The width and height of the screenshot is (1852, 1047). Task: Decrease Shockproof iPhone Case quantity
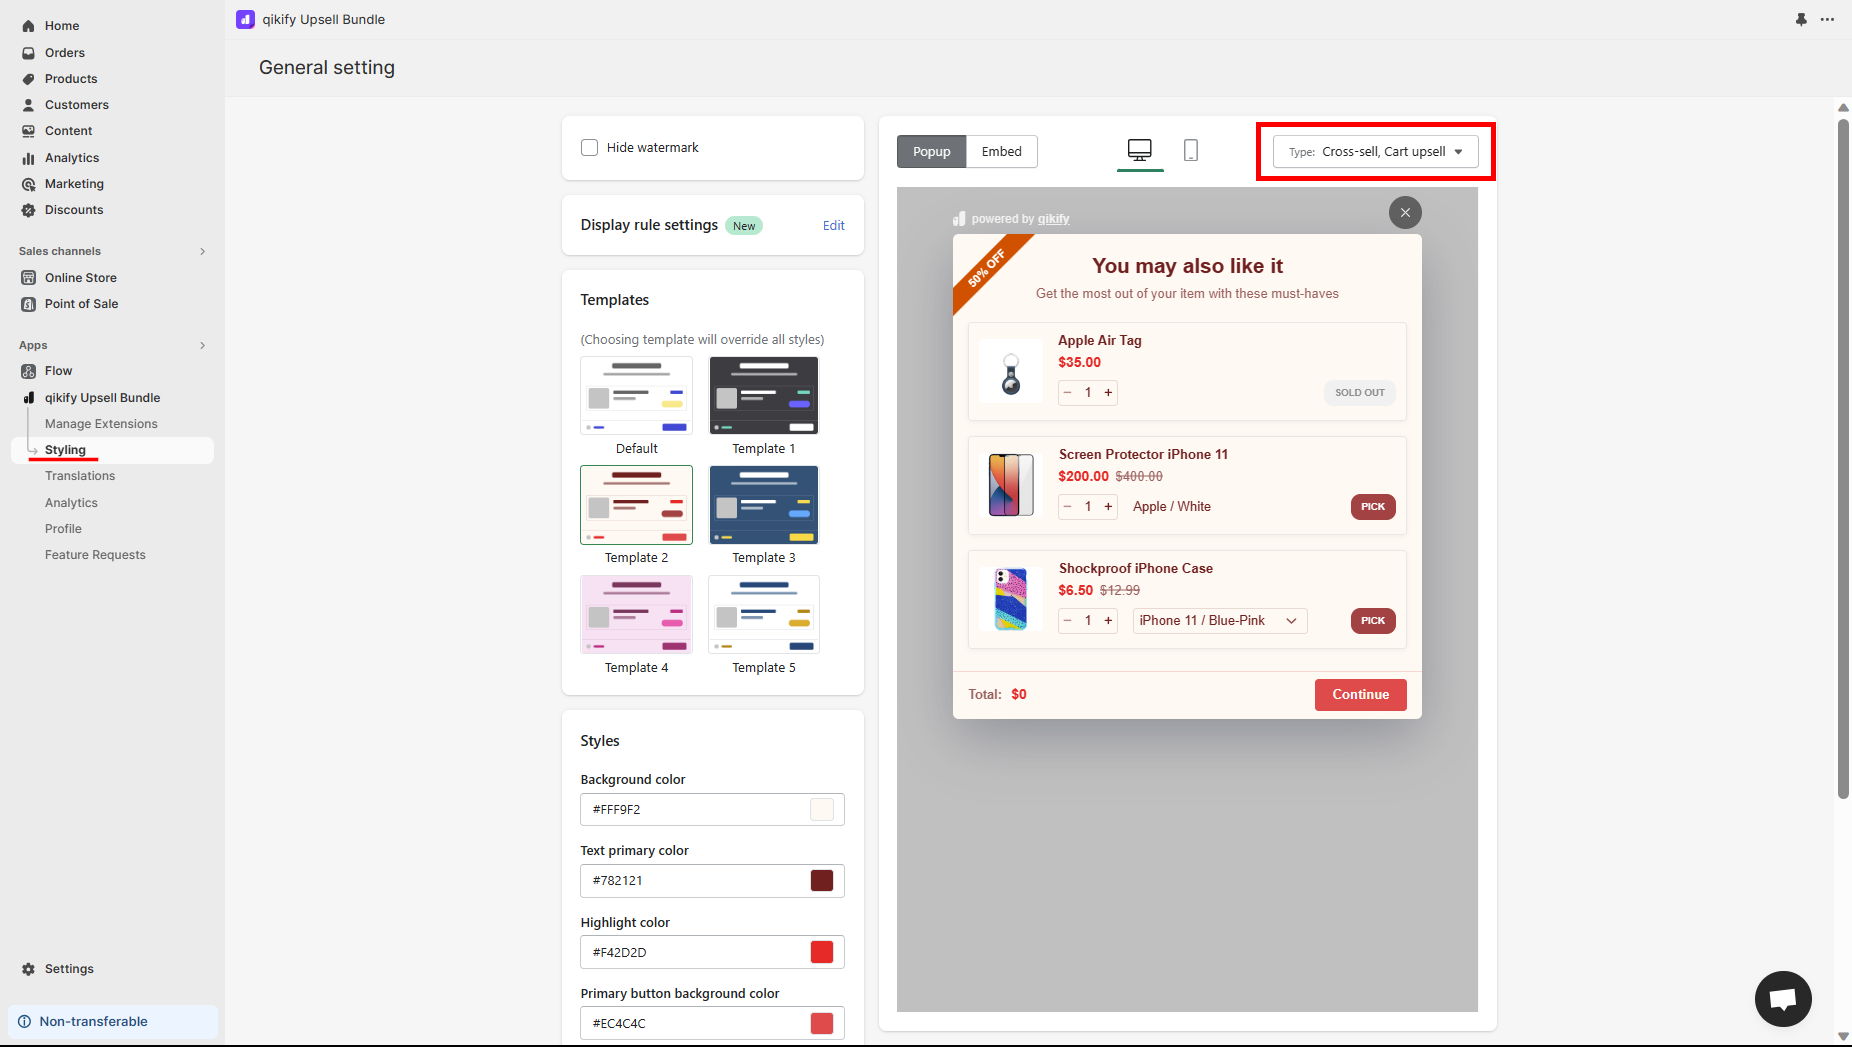click(1067, 621)
